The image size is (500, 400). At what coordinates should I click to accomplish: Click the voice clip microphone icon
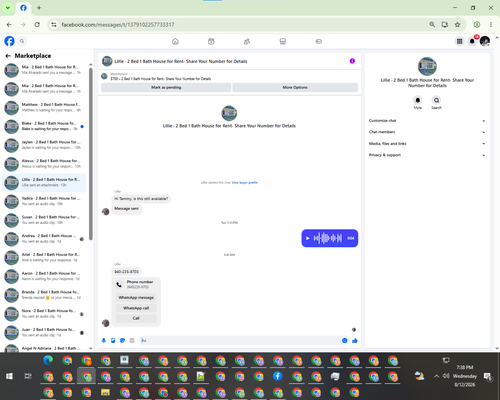(104, 340)
